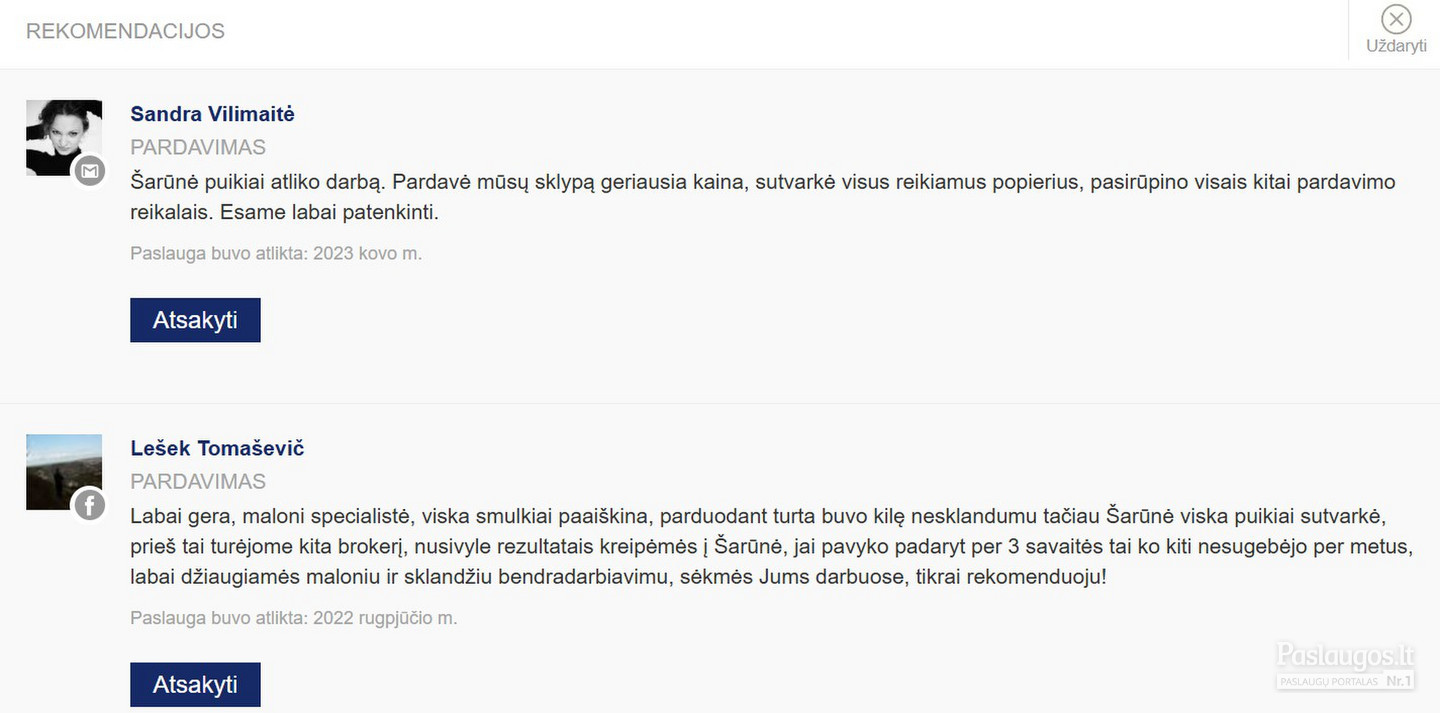Reply to Sandra's review with Atsakyti

click(x=195, y=320)
